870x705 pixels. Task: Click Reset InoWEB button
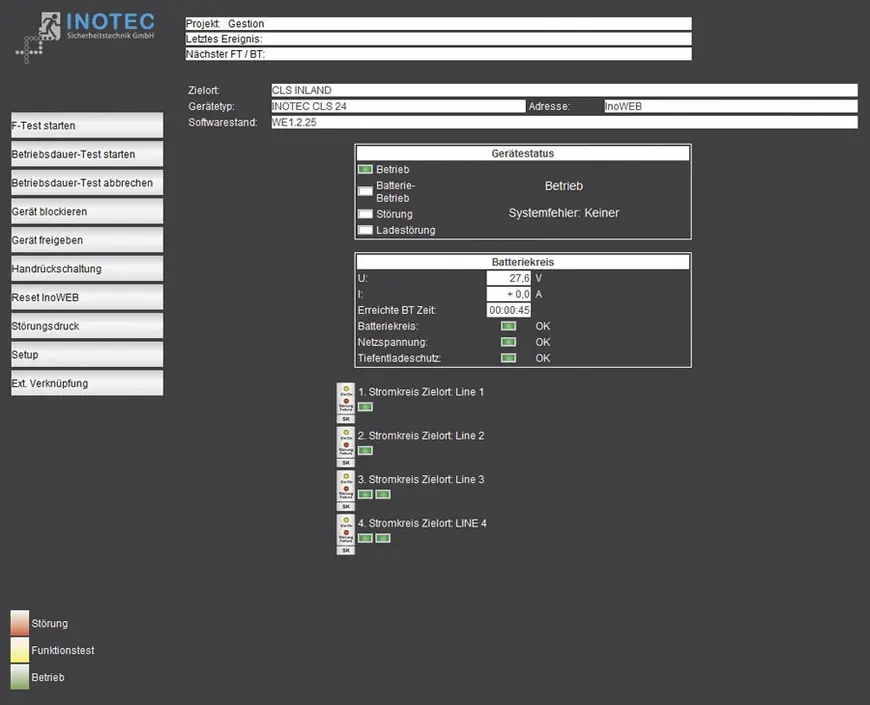pos(87,298)
